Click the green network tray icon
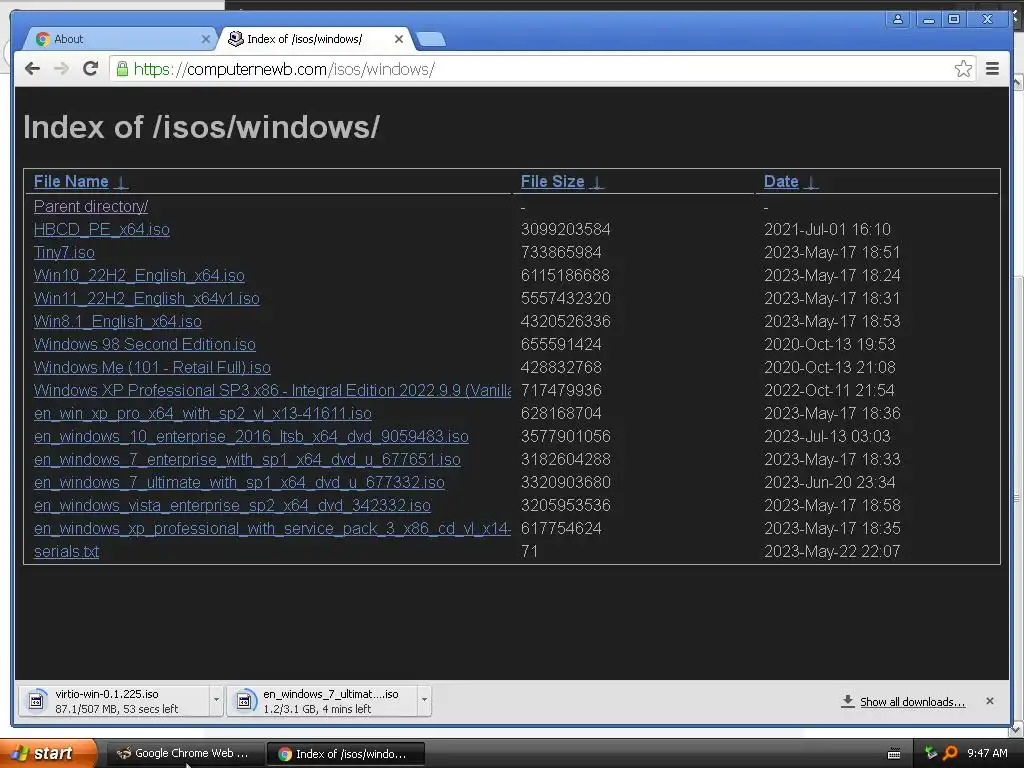 [931, 753]
